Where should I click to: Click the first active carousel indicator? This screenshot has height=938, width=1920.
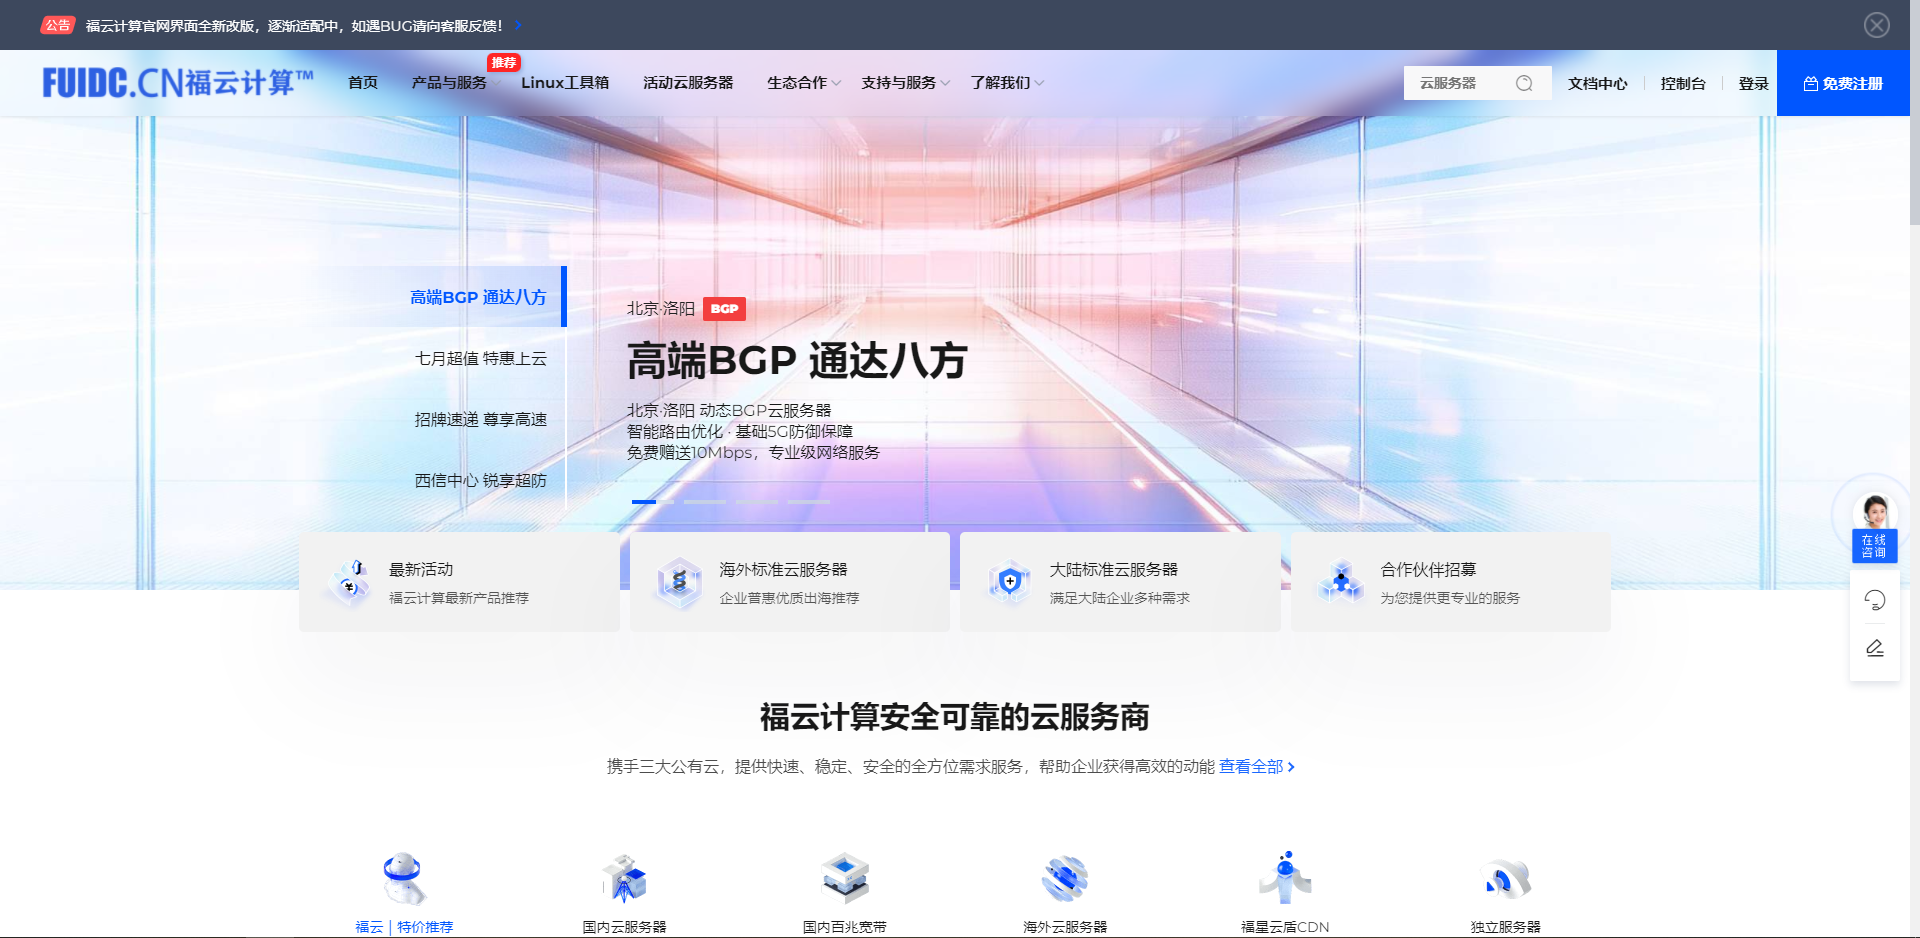click(x=653, y=501)
